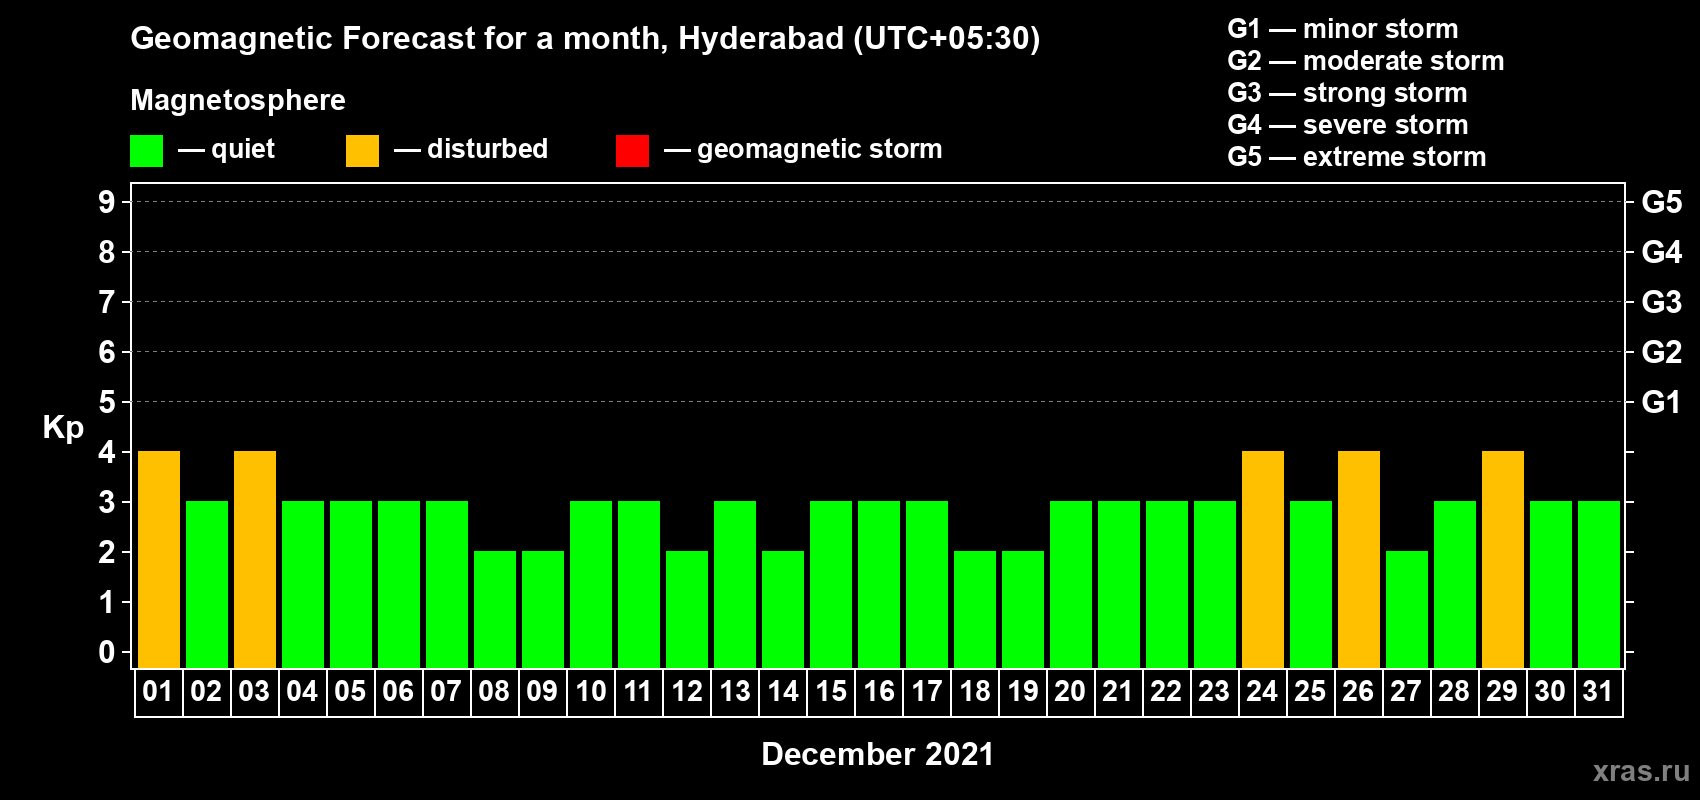The height and width of the screenshot is (800, 1700).
Task: Click the green bar for day 31
Action: pos(1599,584)
